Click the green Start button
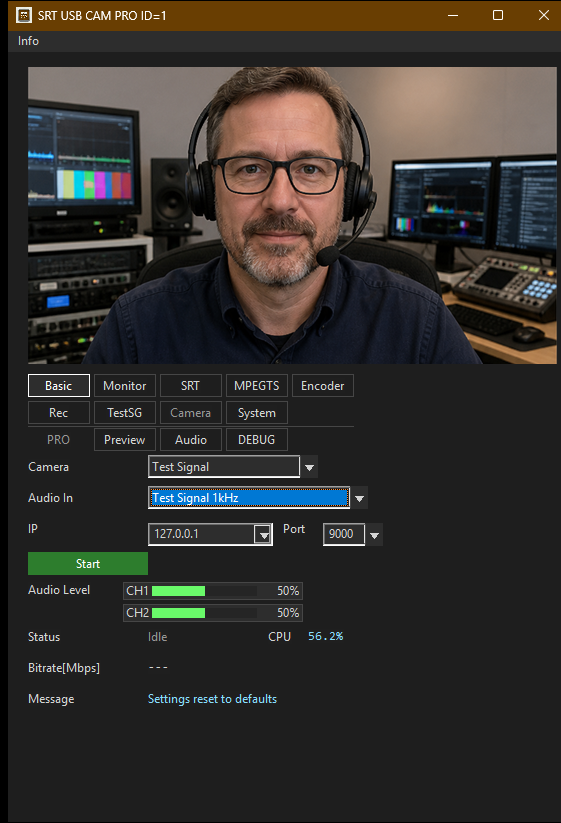 pyautogui.click(x=88, y=563)
